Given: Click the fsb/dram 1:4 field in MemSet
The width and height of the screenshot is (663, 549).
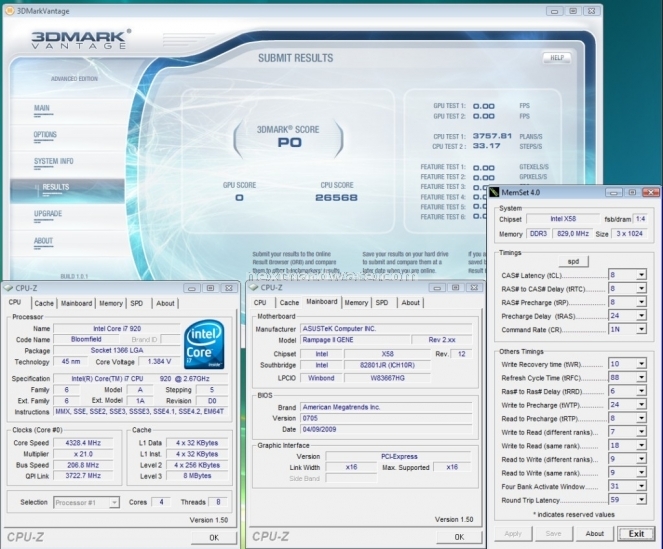Looking at the screenshot, I should [x=640, y=219].
